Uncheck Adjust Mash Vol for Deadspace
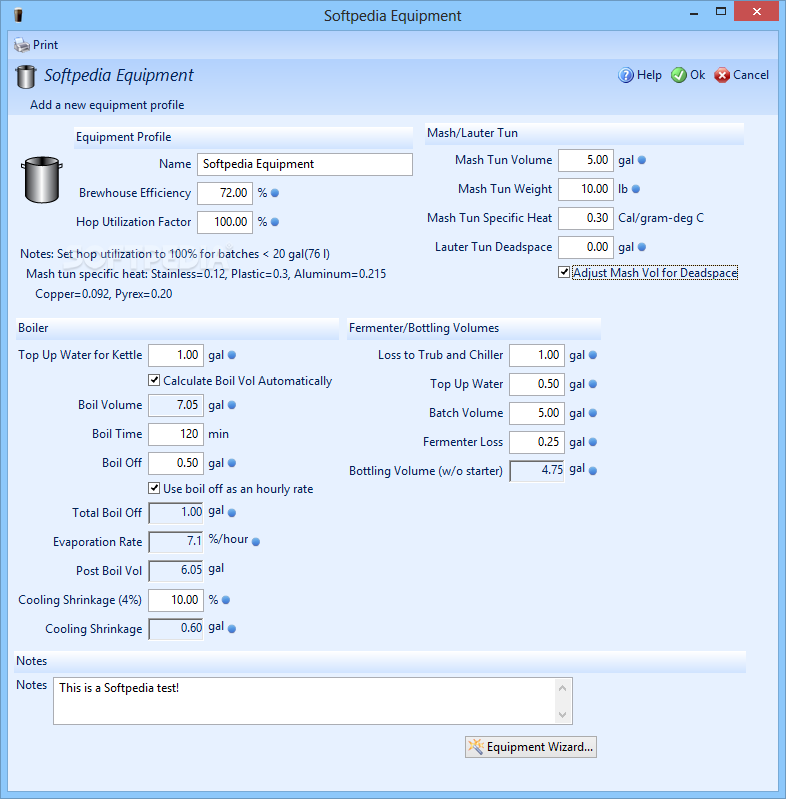 pos(564,272)
